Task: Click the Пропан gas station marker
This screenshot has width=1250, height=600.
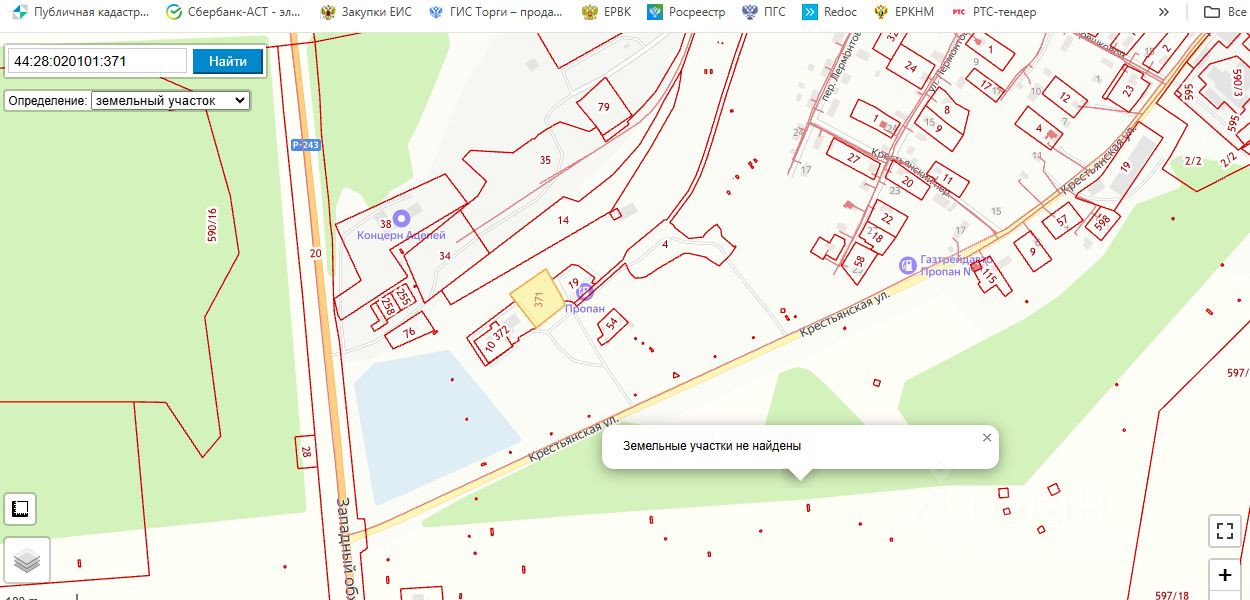Action: [x=586, y=292]
